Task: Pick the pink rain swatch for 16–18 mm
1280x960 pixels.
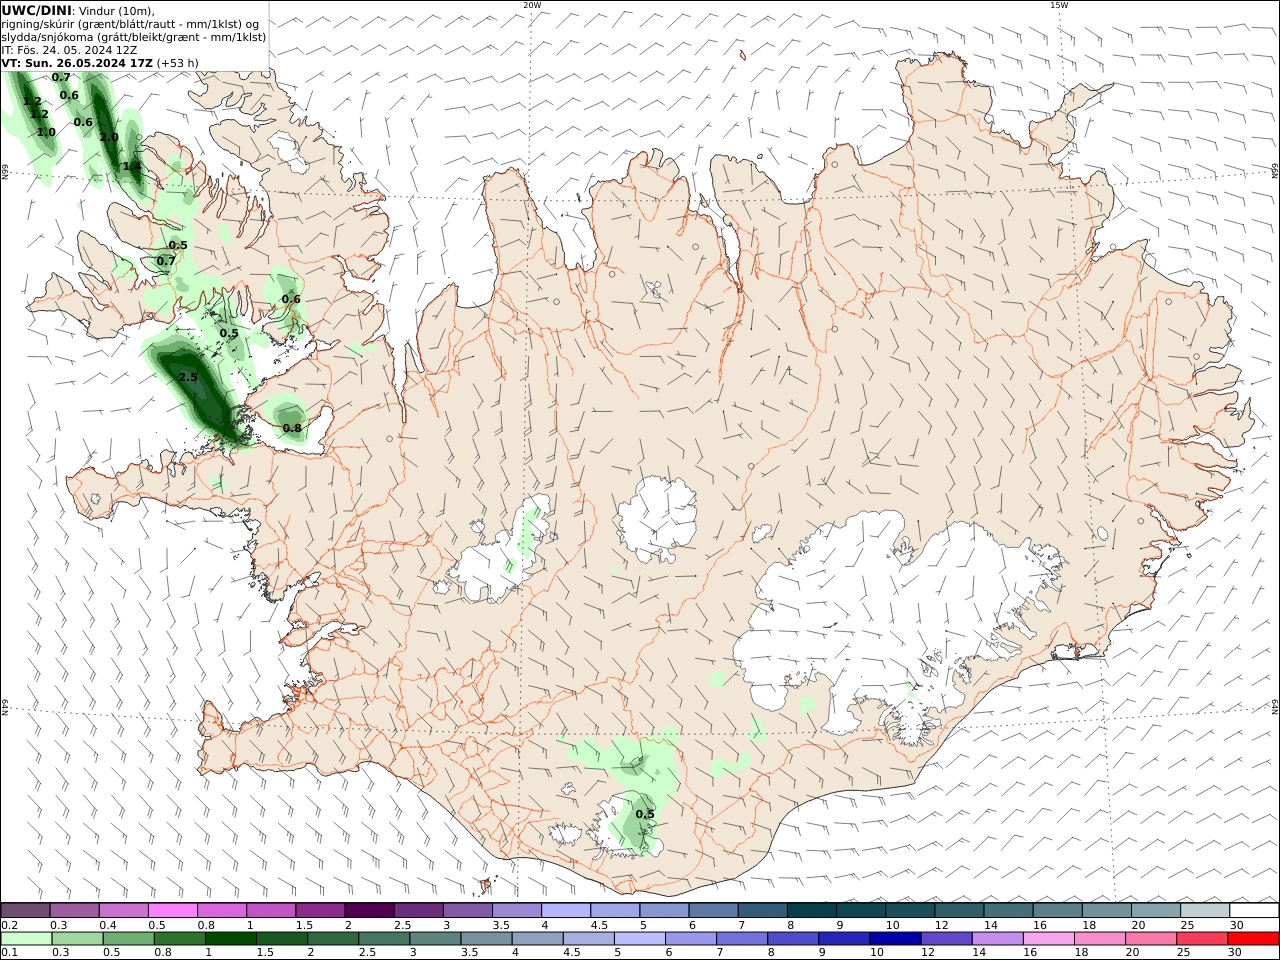Action: pos(1048,939)
